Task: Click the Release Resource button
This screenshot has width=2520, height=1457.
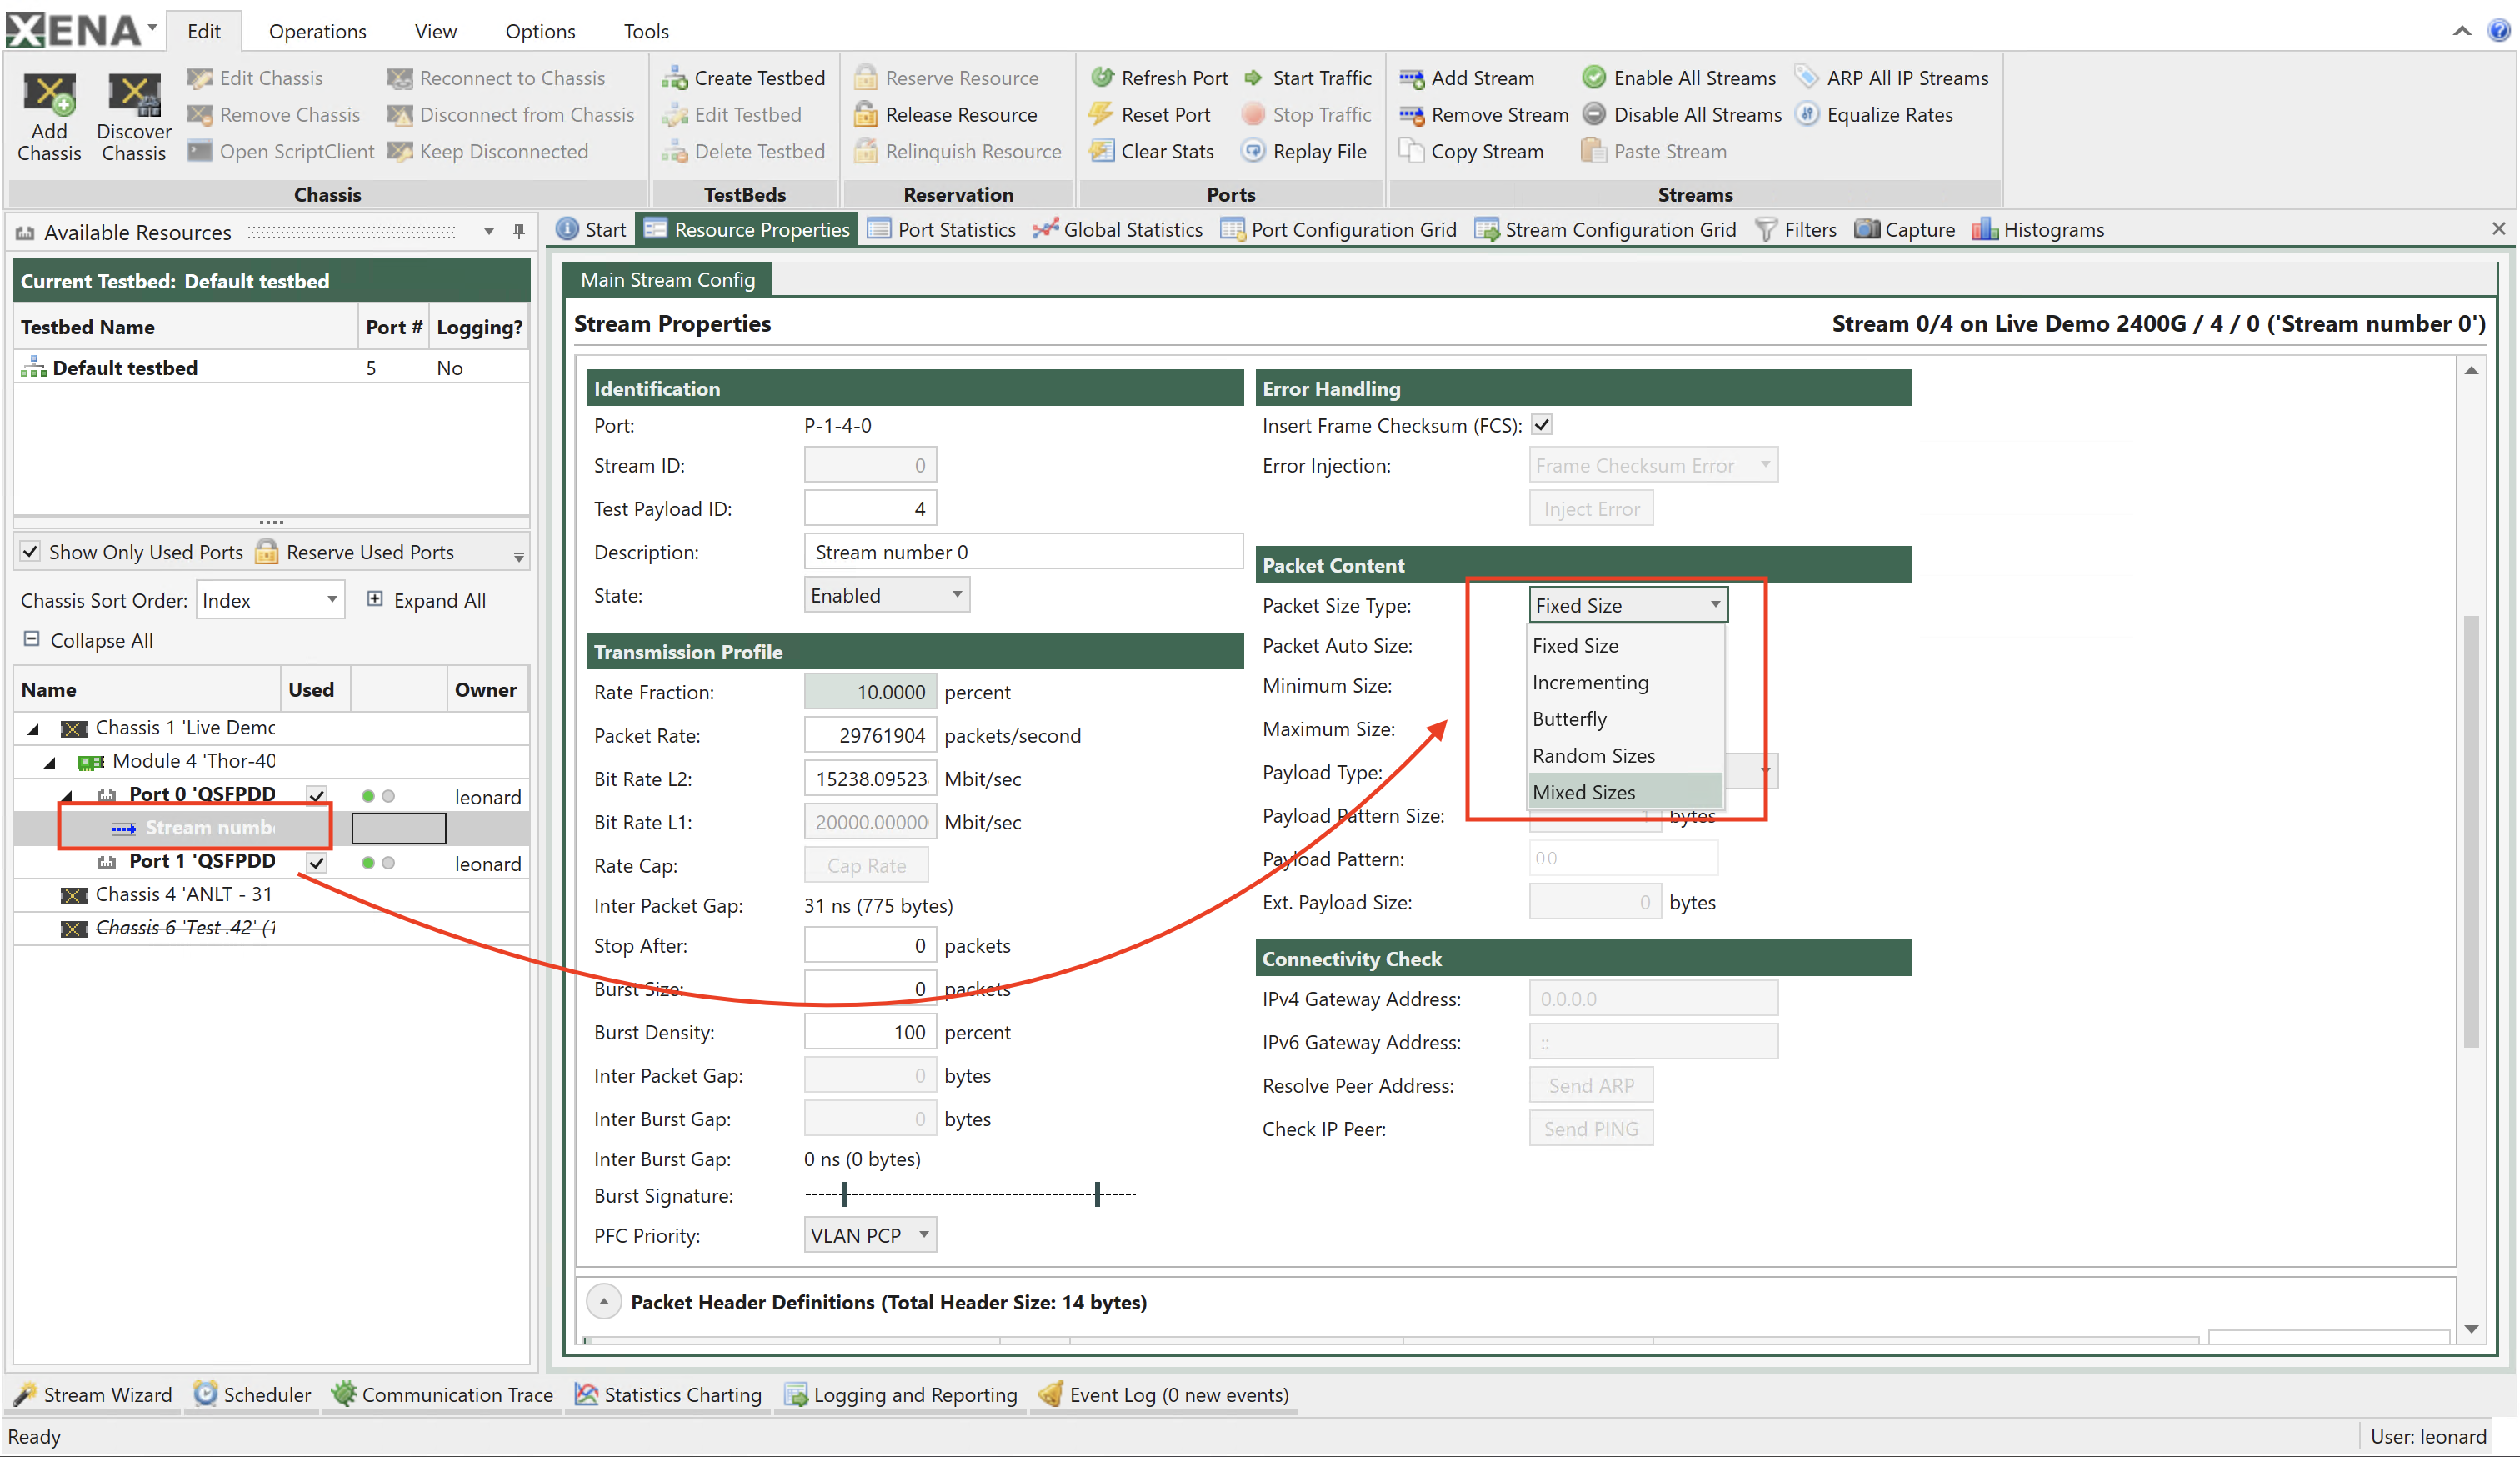Action: 946,115
